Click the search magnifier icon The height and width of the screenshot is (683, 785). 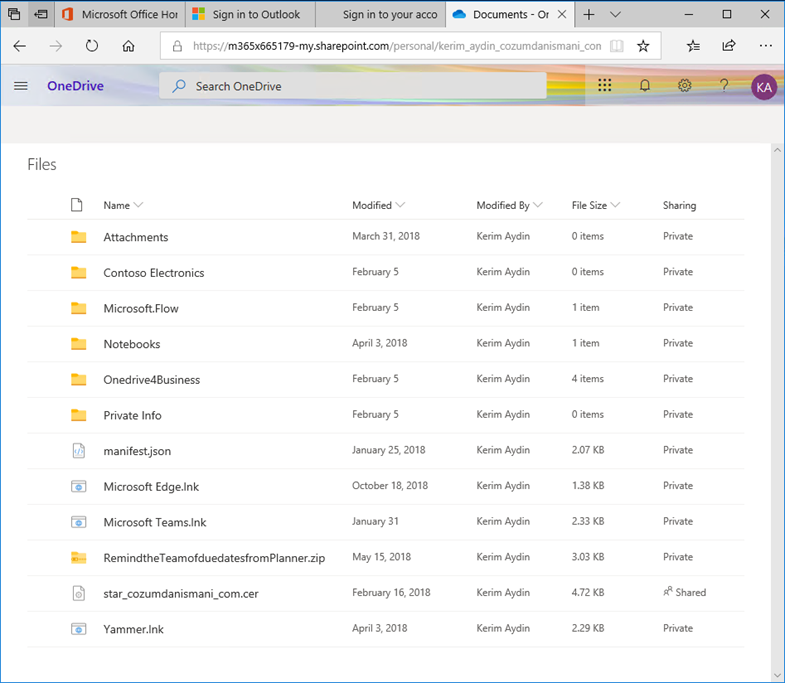point(179,86)
